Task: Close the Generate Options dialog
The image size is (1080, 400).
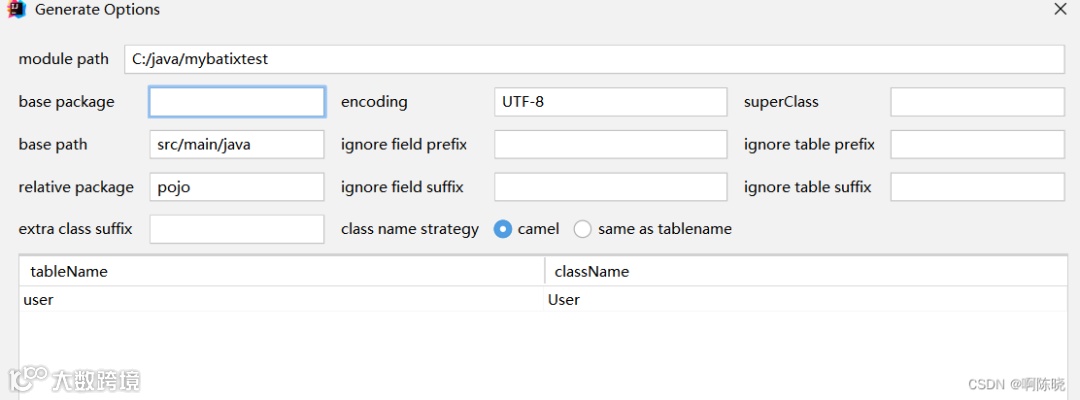Action: 1060,9
